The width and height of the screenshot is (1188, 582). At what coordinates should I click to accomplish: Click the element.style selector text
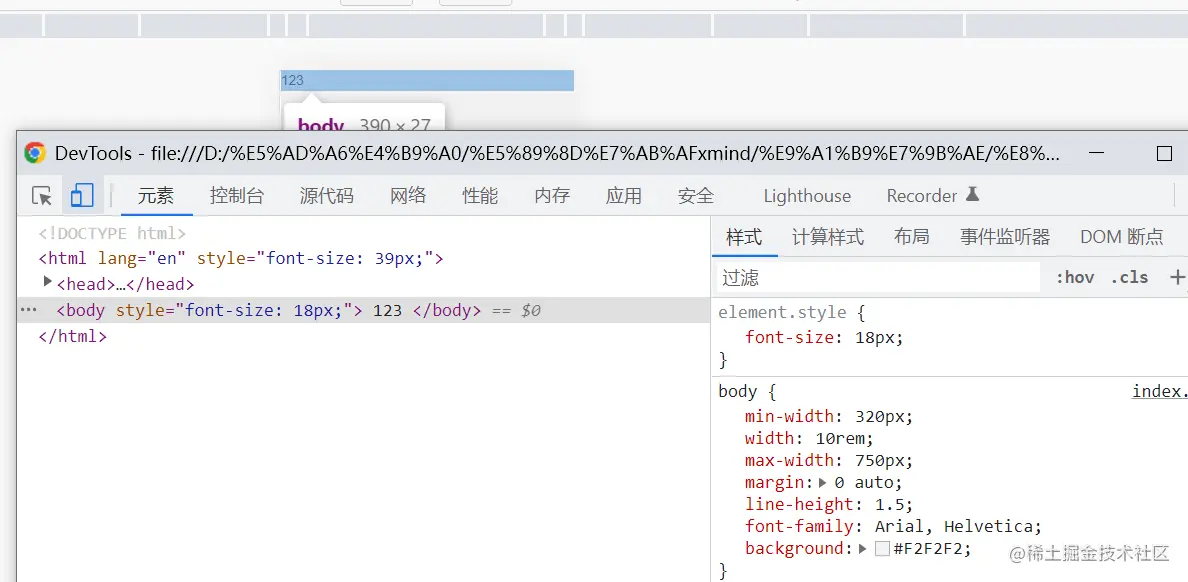(782, 311)
